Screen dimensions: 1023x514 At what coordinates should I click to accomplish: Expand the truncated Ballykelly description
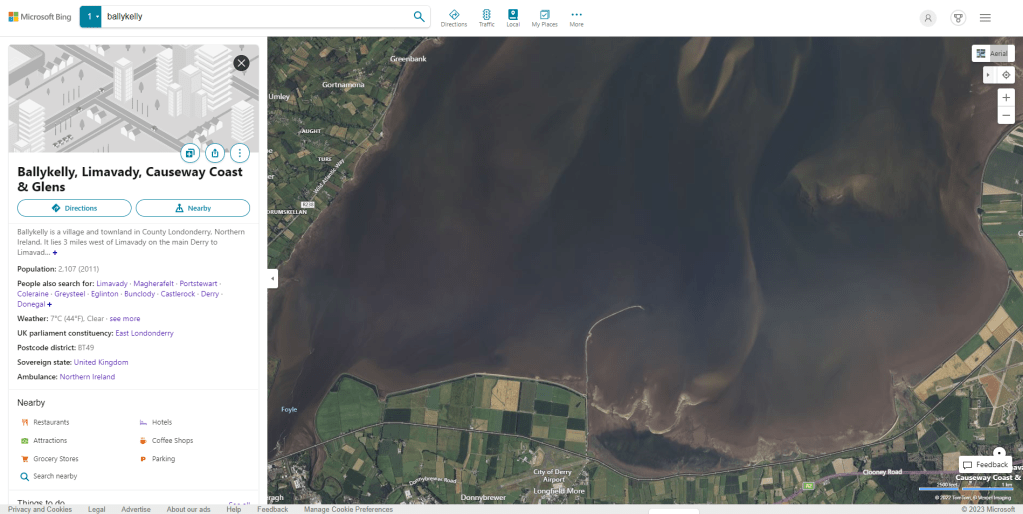pyautogui.click(x=55, y=253)
